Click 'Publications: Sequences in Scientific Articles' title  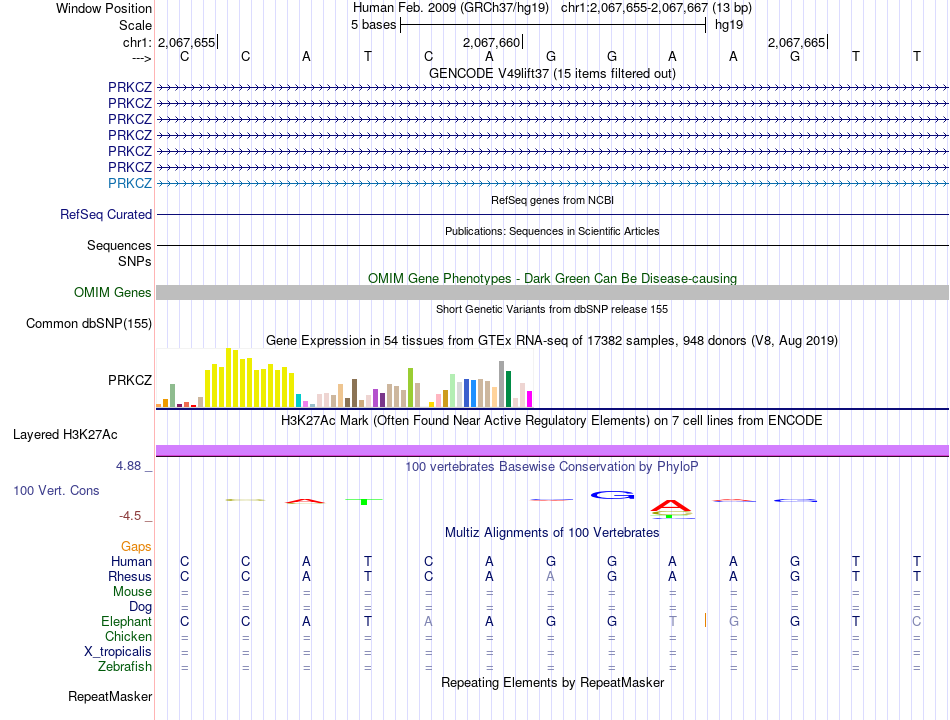552,231
